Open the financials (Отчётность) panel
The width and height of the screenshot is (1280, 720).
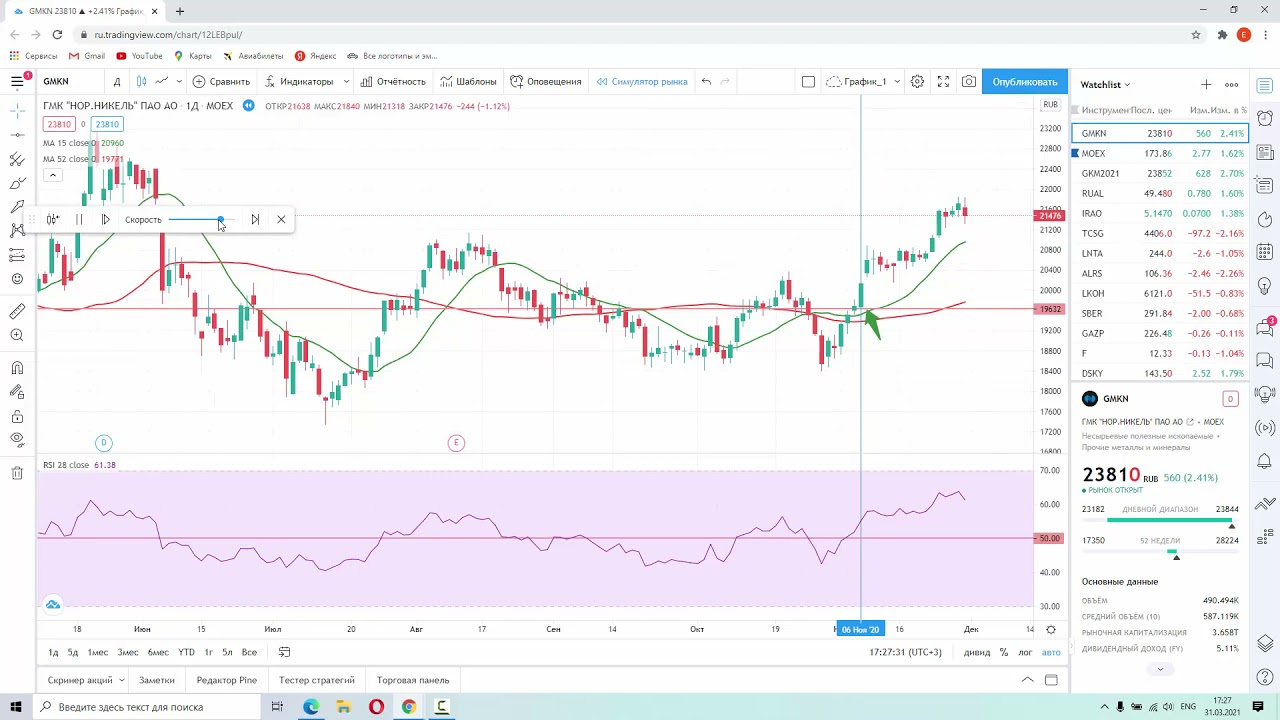(393, 82)
